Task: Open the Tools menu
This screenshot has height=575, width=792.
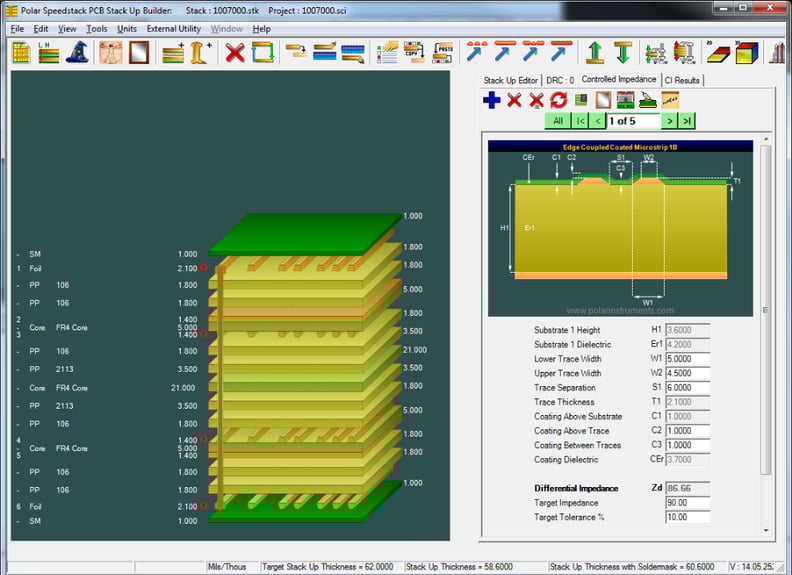Action: (96, 29)
